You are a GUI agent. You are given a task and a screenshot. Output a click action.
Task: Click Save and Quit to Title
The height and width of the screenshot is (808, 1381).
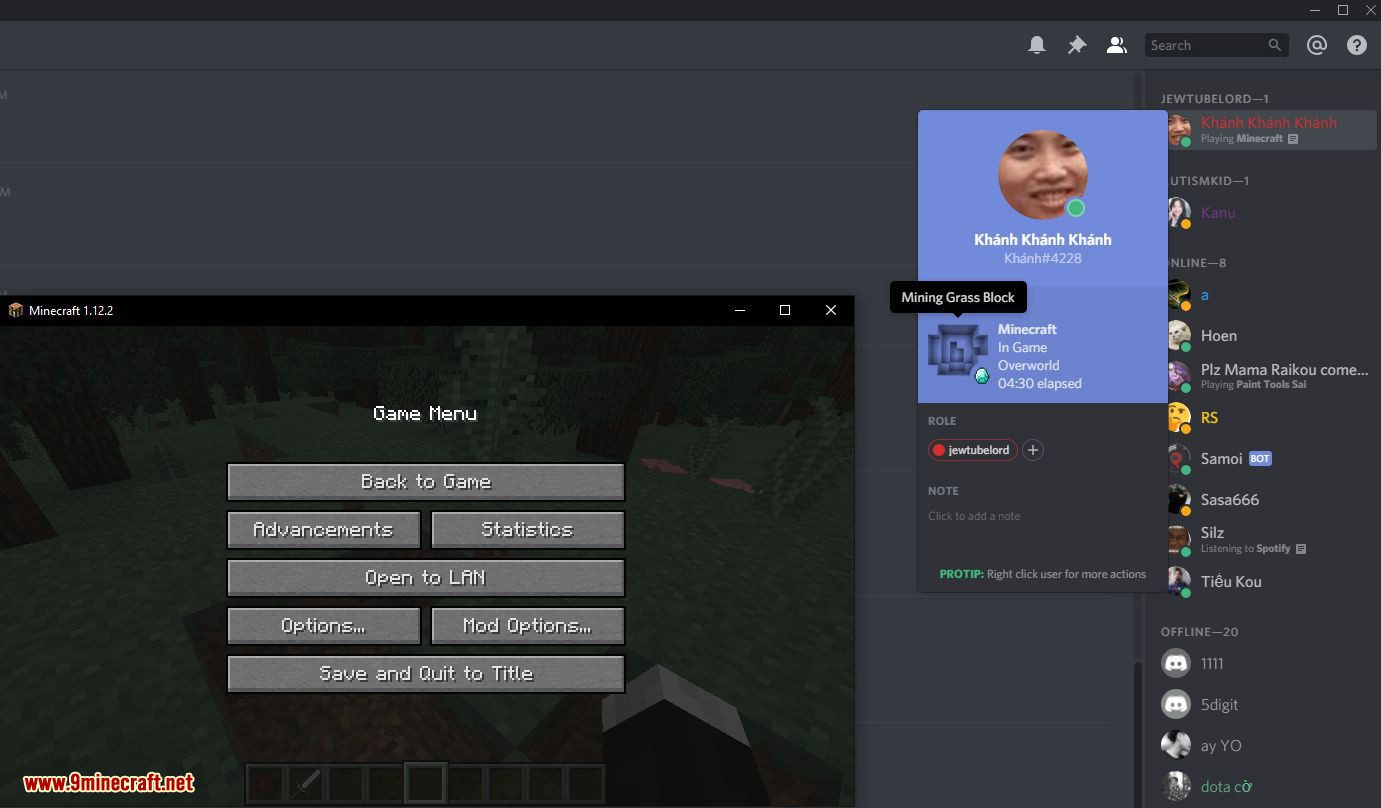tap(426, 674)
